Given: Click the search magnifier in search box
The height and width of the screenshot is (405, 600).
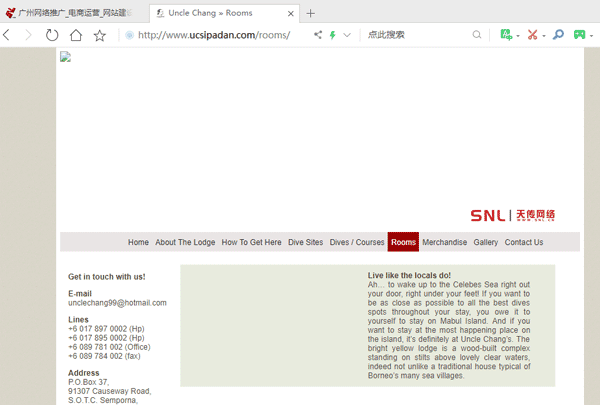Looking at the screenshot, I should [477, 35].
